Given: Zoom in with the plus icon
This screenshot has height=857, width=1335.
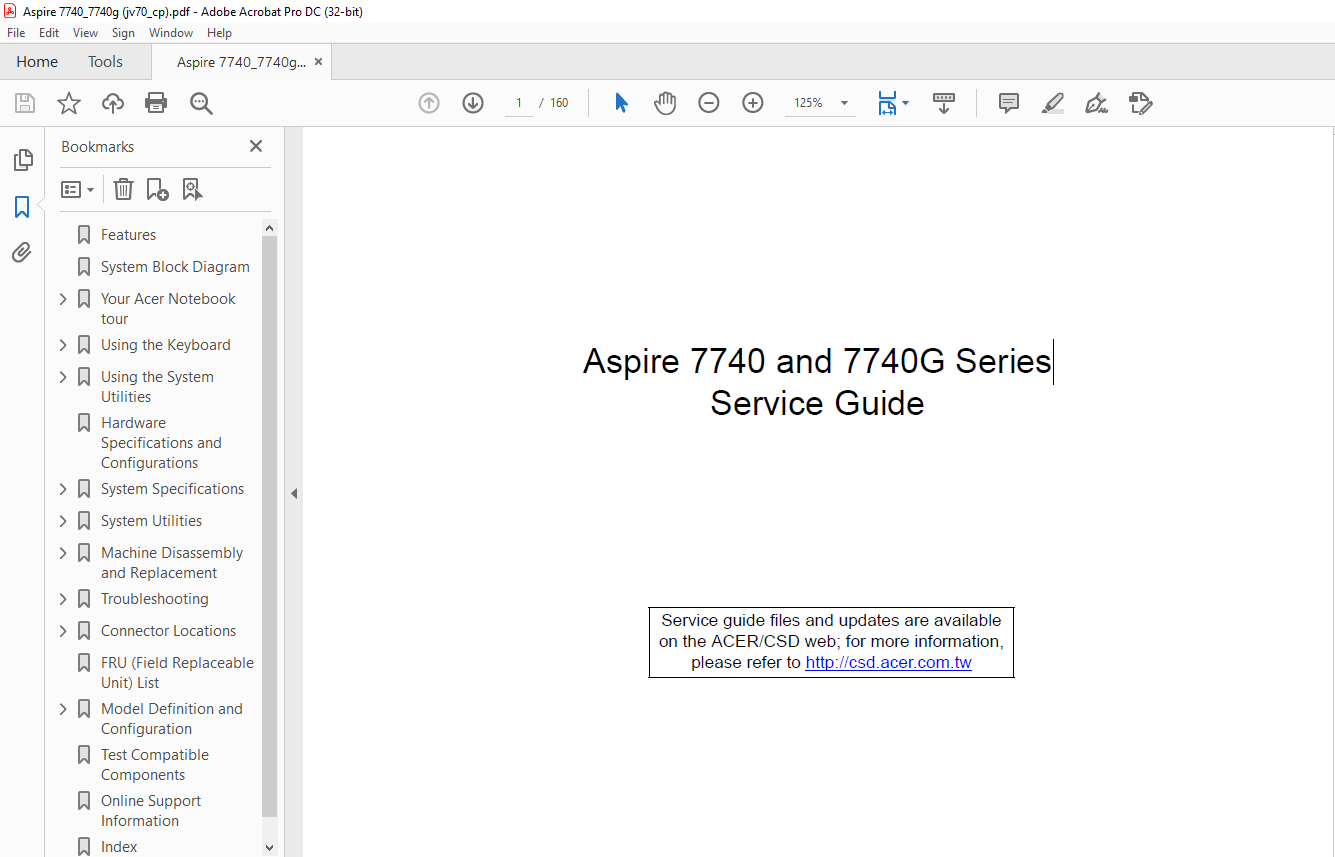Looking at the screenshot, I should pos(753,103).
